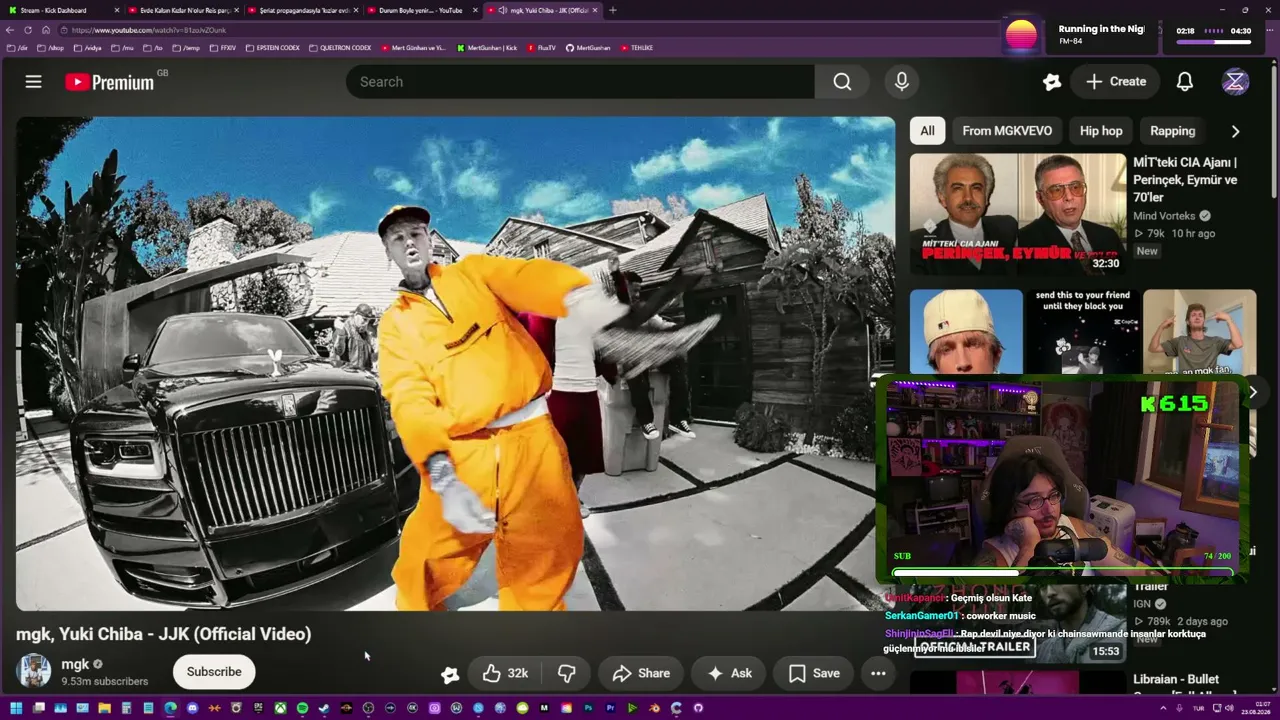
Task: Click the JJK video player frame
Action: pos(455,364)
